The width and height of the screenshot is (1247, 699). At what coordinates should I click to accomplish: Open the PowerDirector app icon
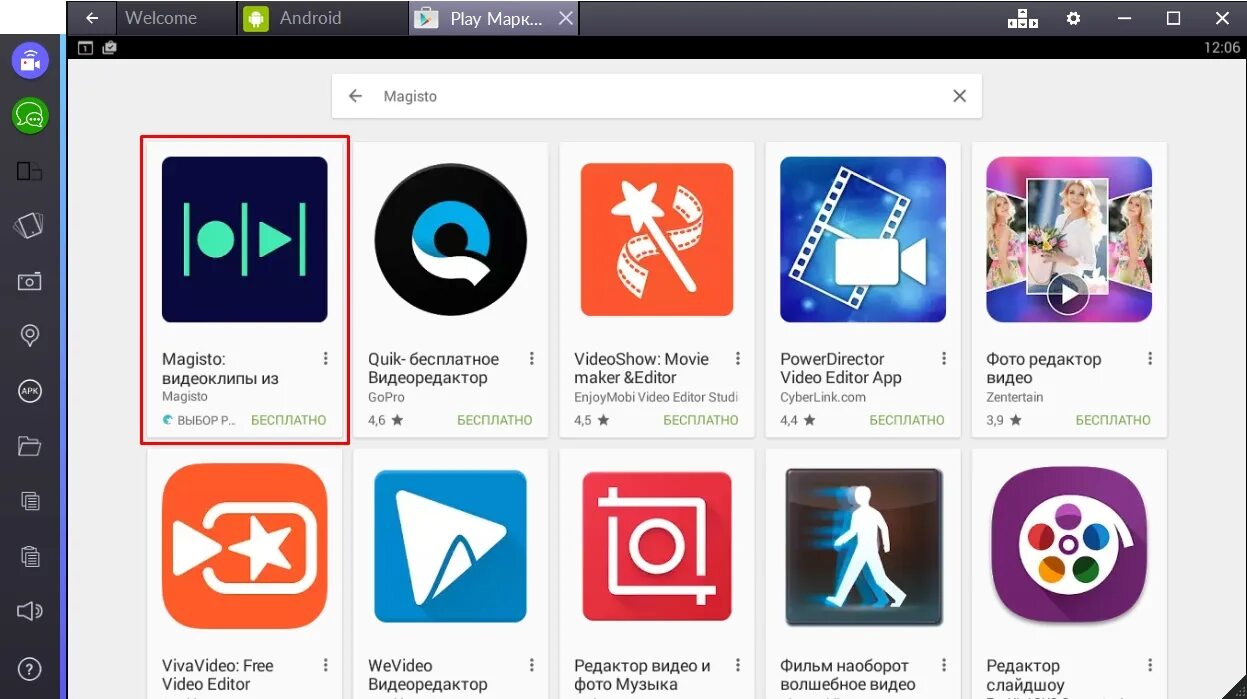(x=863, y=239)
